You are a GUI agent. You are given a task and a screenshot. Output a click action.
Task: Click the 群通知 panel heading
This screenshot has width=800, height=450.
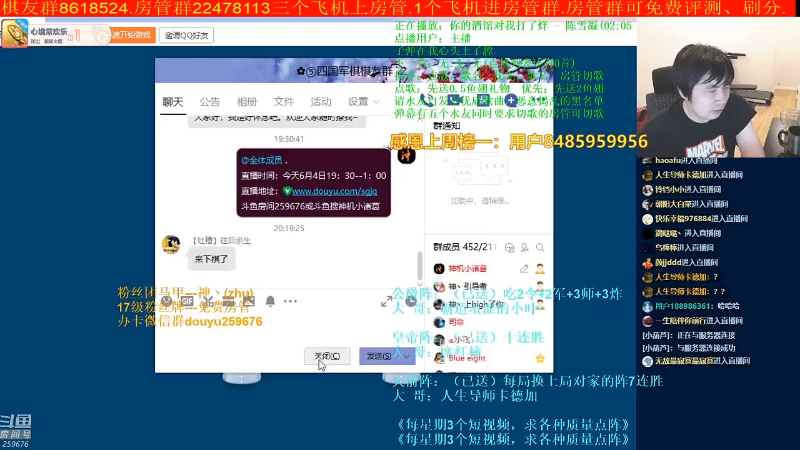(446, 126)
